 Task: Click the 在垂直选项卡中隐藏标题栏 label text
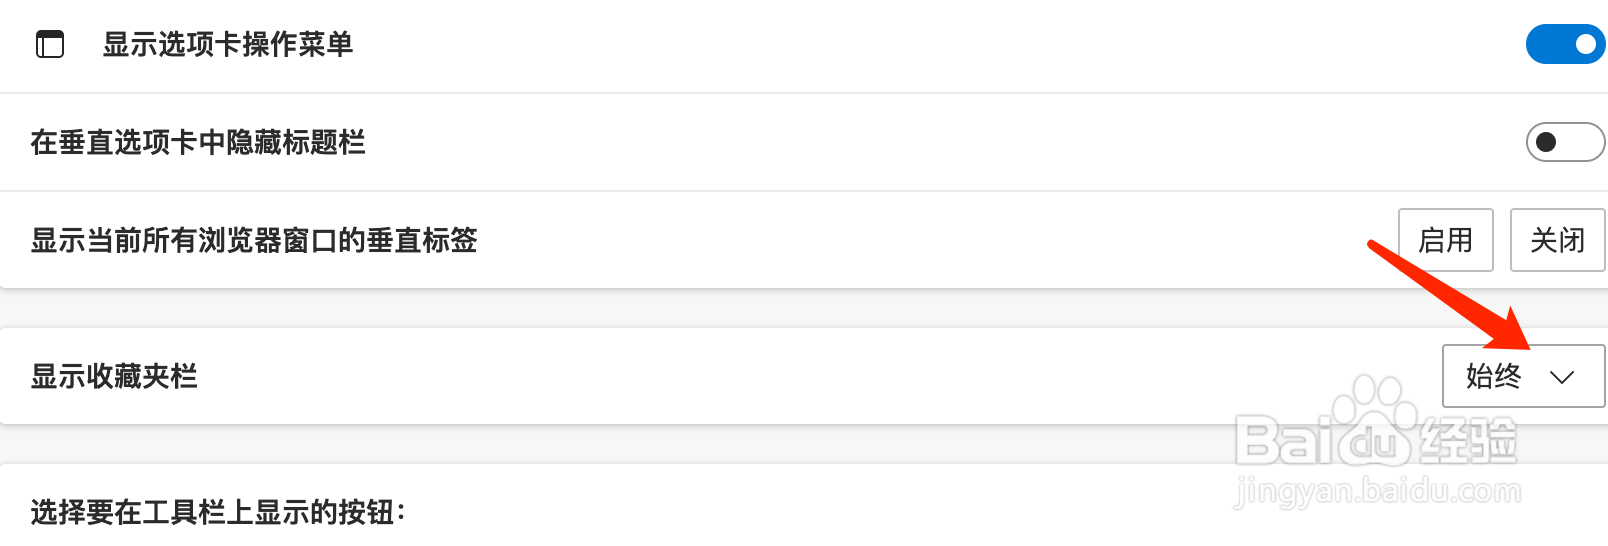tap(198, 142)
